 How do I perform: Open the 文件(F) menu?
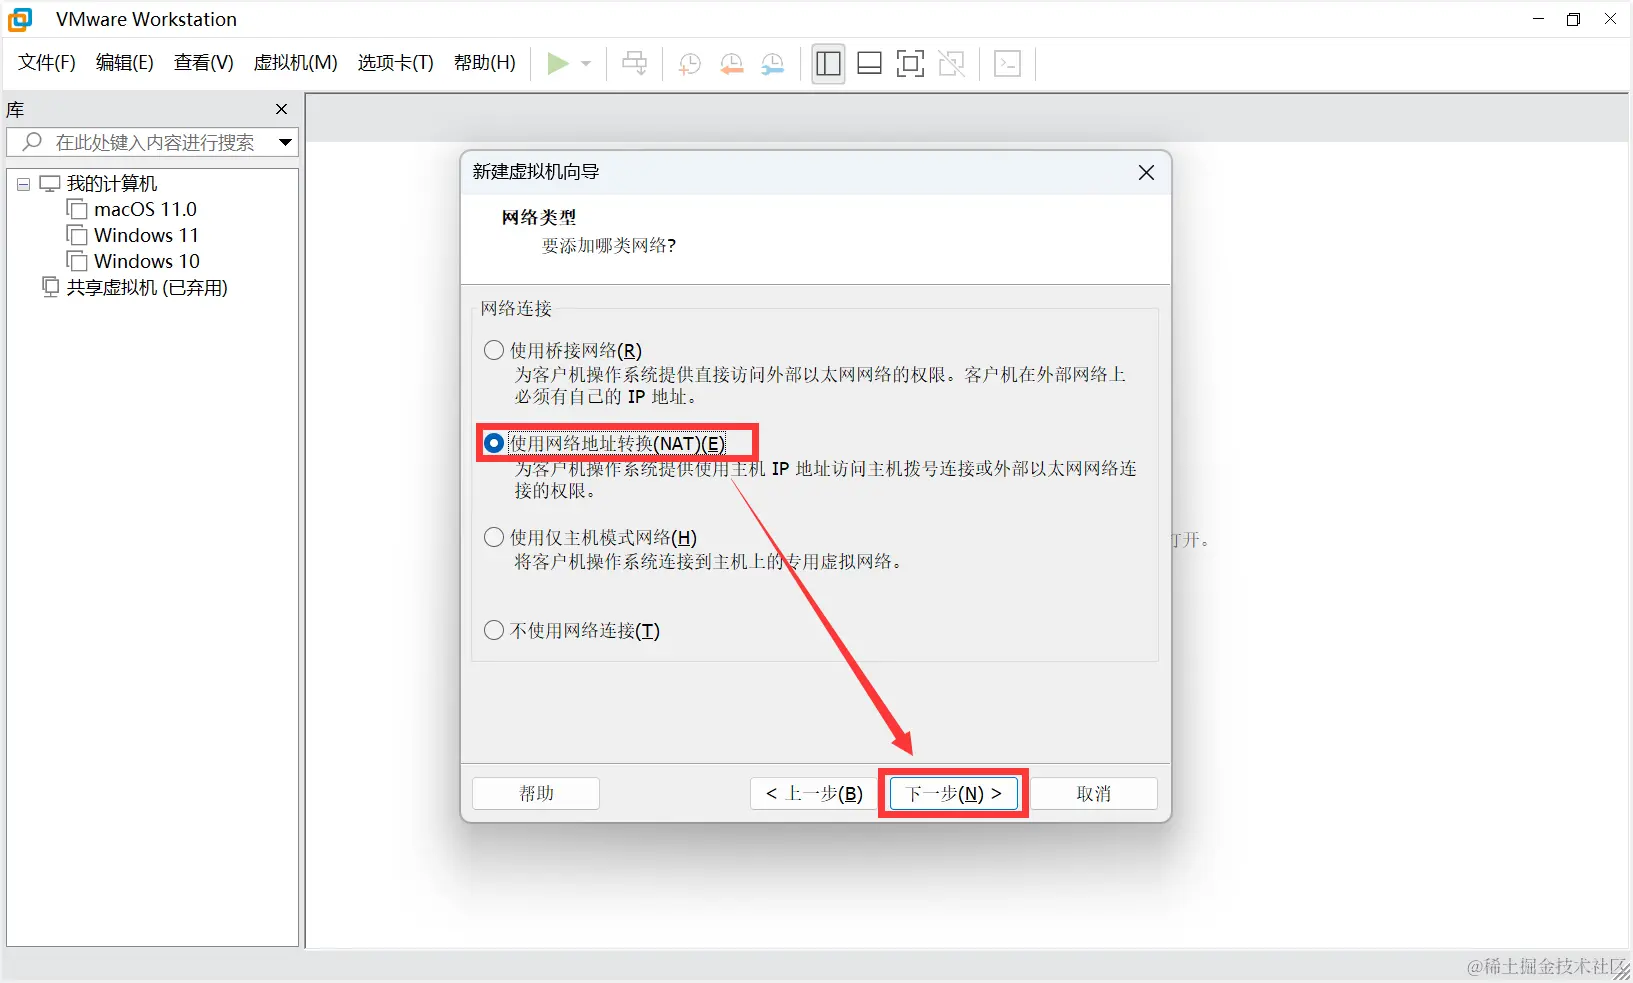47,63
